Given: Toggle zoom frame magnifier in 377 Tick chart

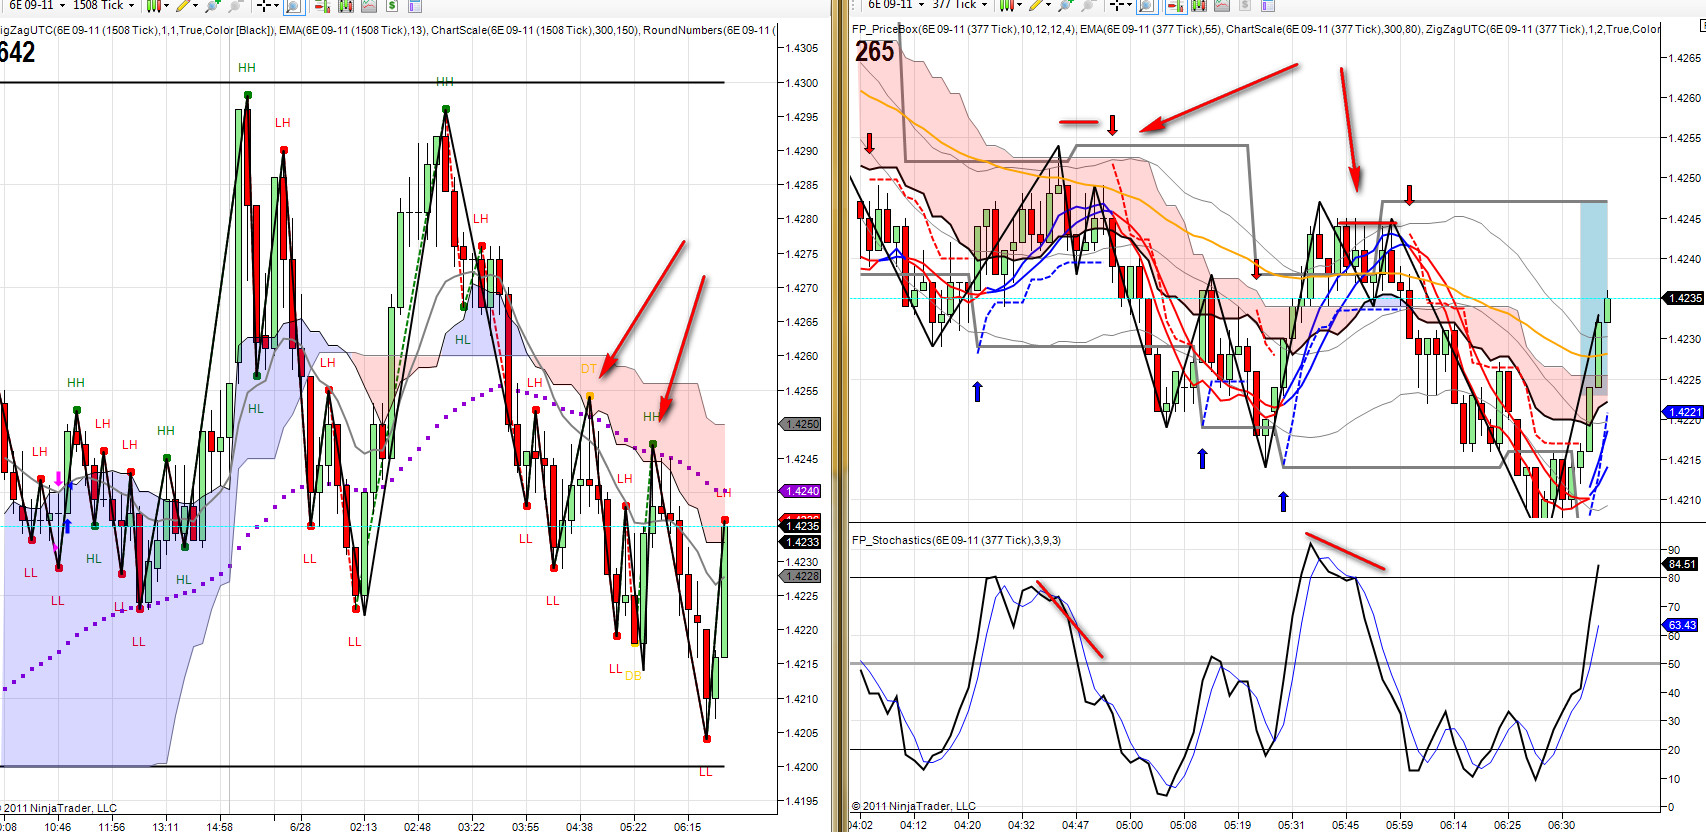Looking at the screenshot, I should coord(1148,5).
